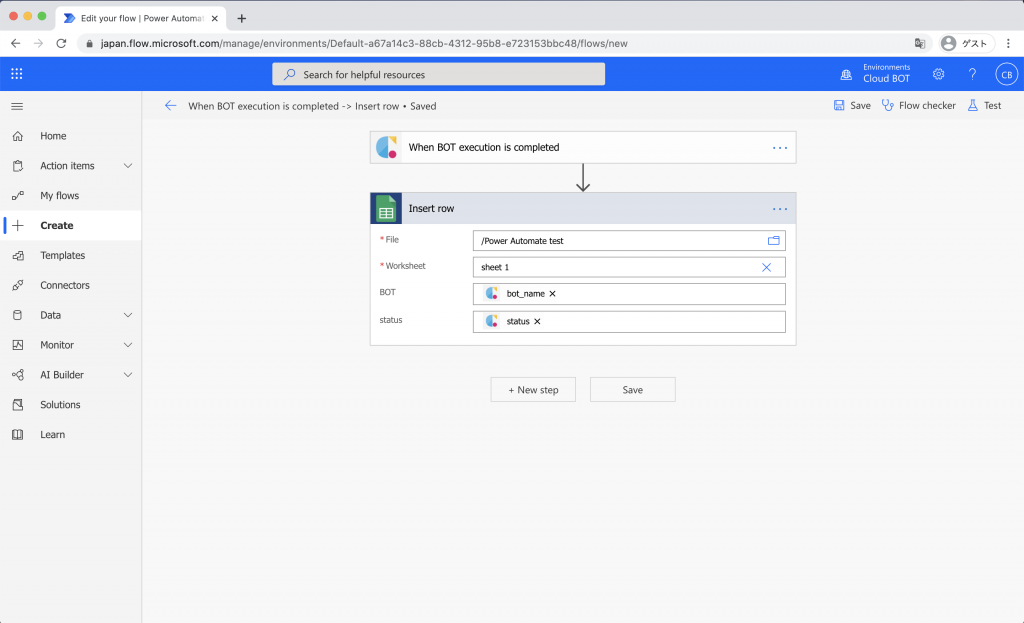Open a new browser tab

tap(242, 18)
